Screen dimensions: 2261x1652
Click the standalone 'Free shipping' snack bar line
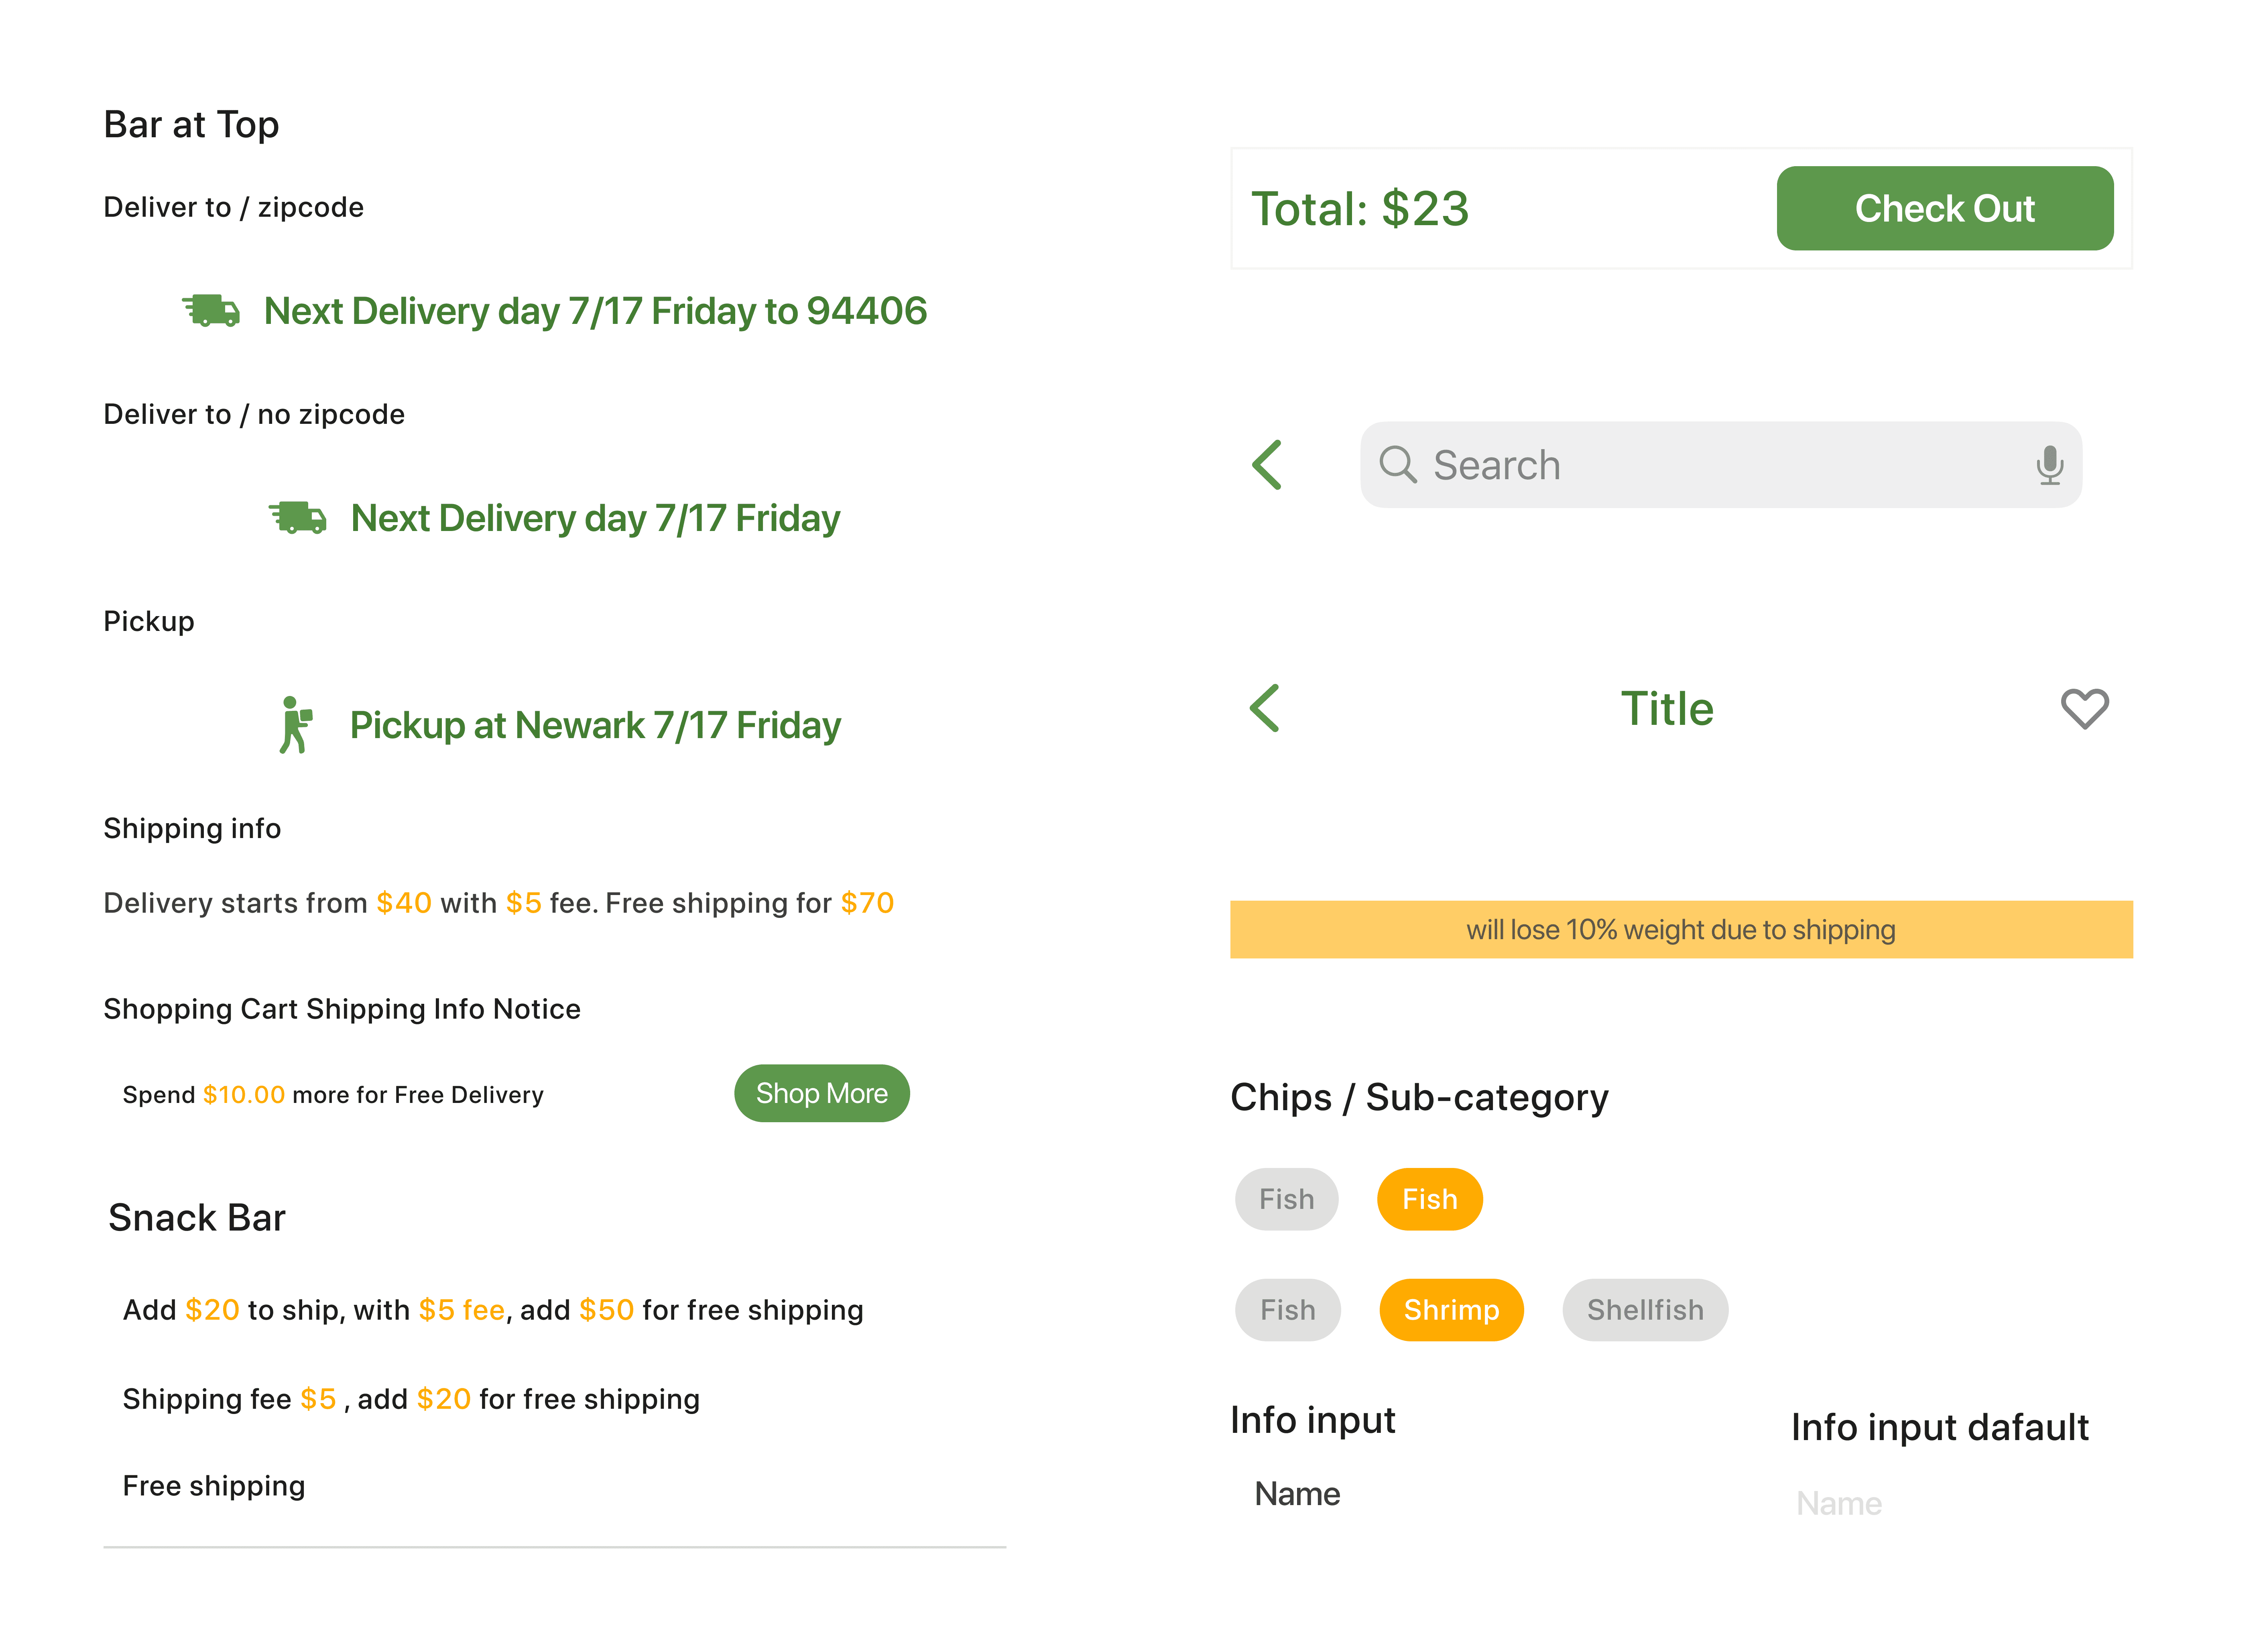(214, 1486)
